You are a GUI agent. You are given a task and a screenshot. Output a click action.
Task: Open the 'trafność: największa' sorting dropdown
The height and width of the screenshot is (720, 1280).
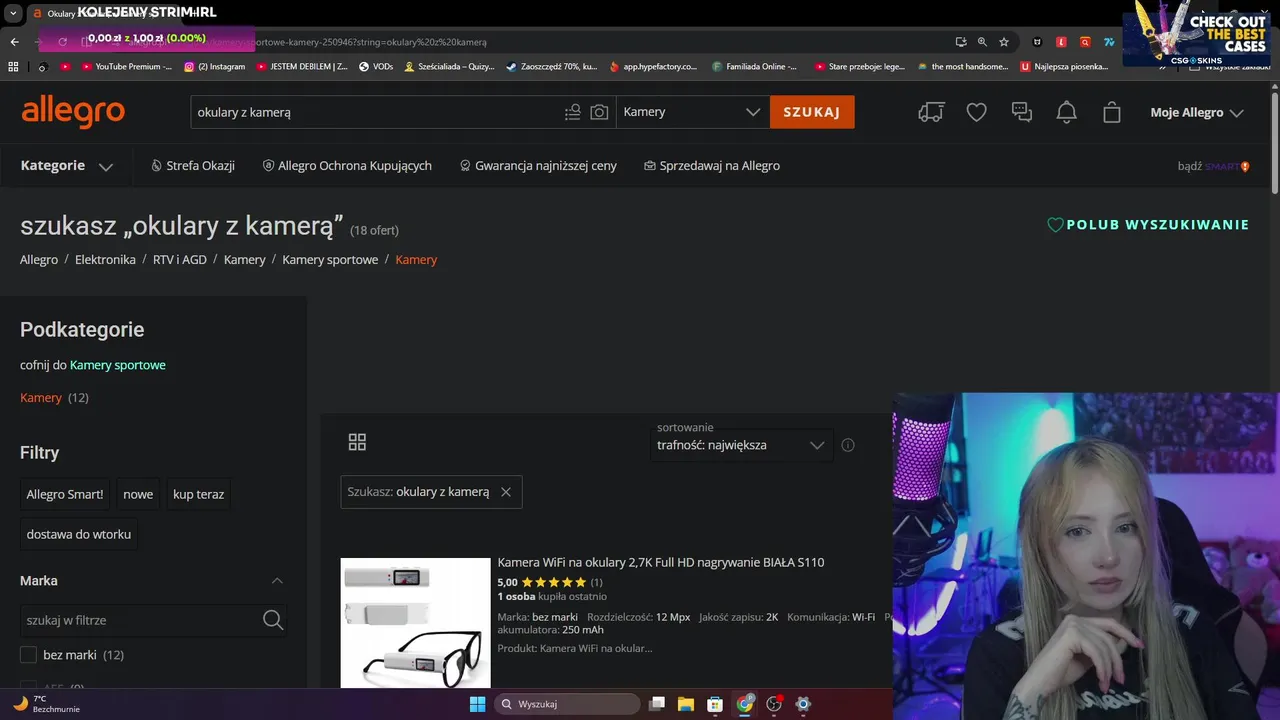741,445
